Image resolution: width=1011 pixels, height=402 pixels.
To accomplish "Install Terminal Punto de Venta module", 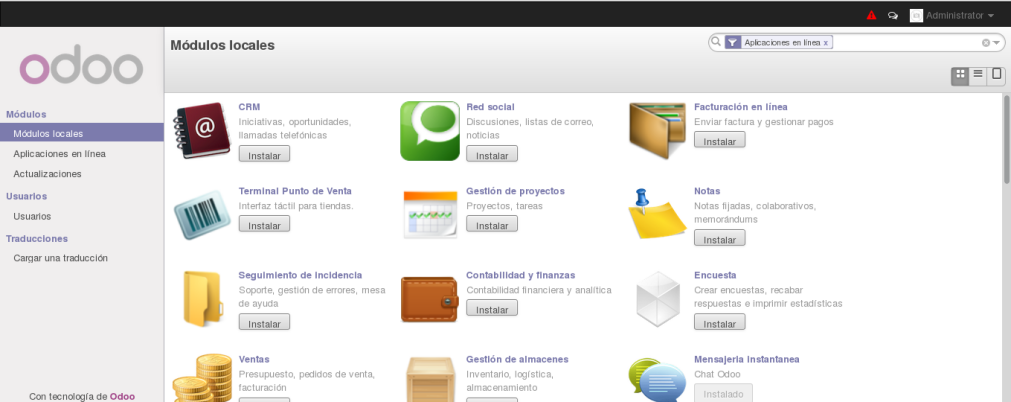I will point(264,224).
